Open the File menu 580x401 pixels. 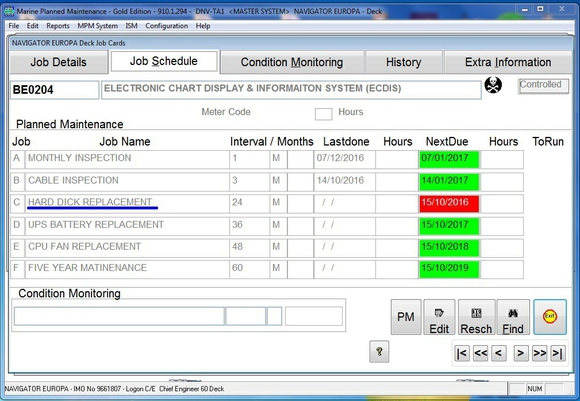click(14, 26)
